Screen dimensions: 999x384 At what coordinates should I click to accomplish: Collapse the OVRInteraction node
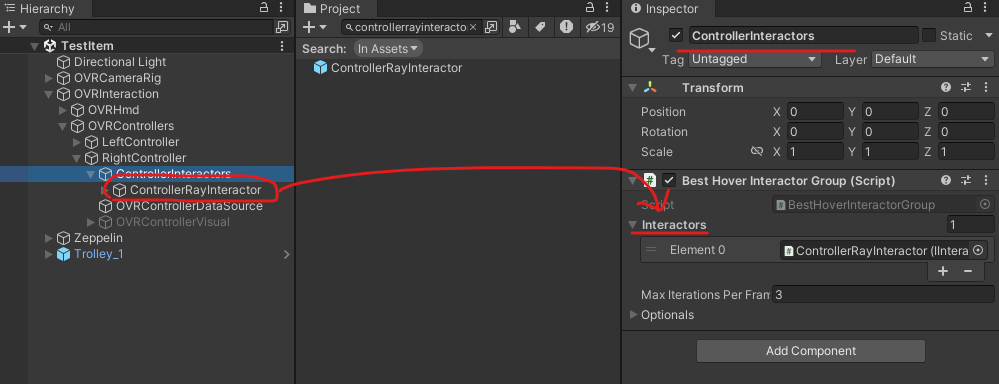(48, 94)
